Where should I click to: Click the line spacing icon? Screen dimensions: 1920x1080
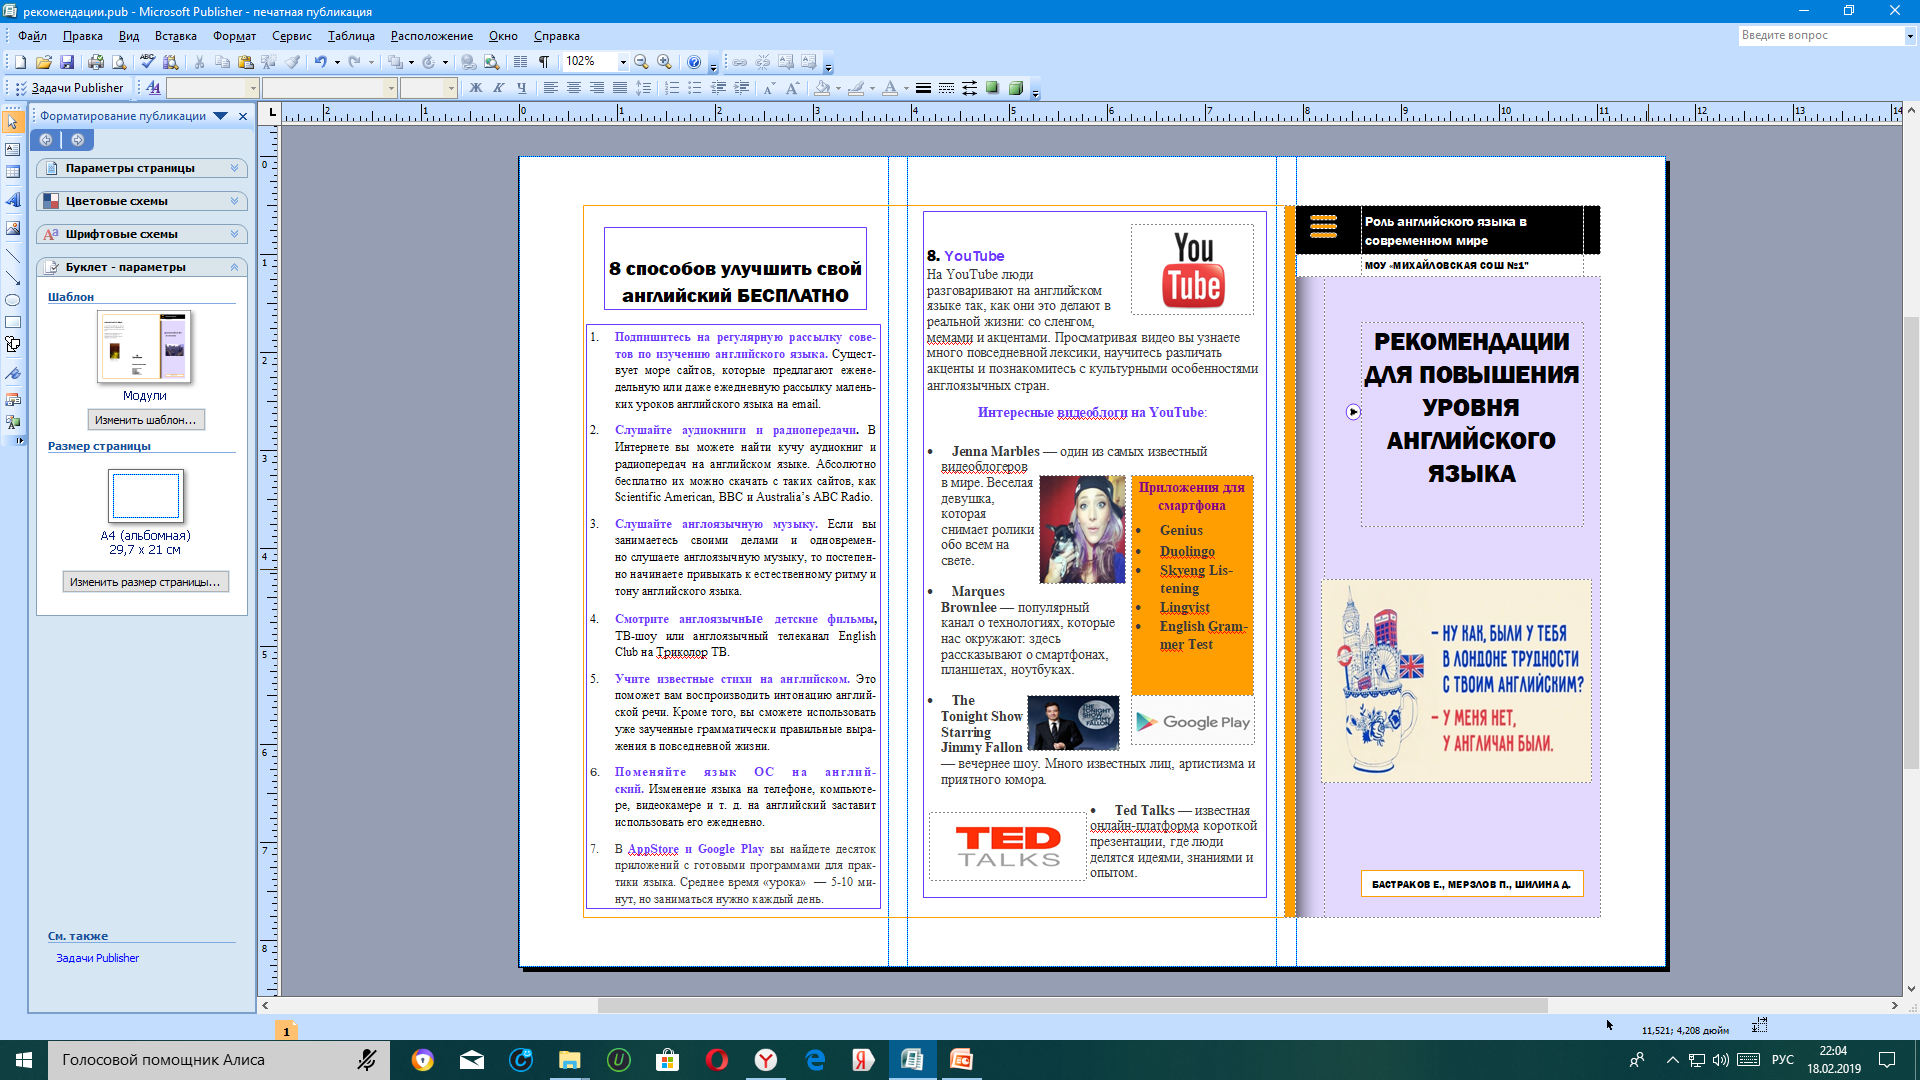pos(643,88)
